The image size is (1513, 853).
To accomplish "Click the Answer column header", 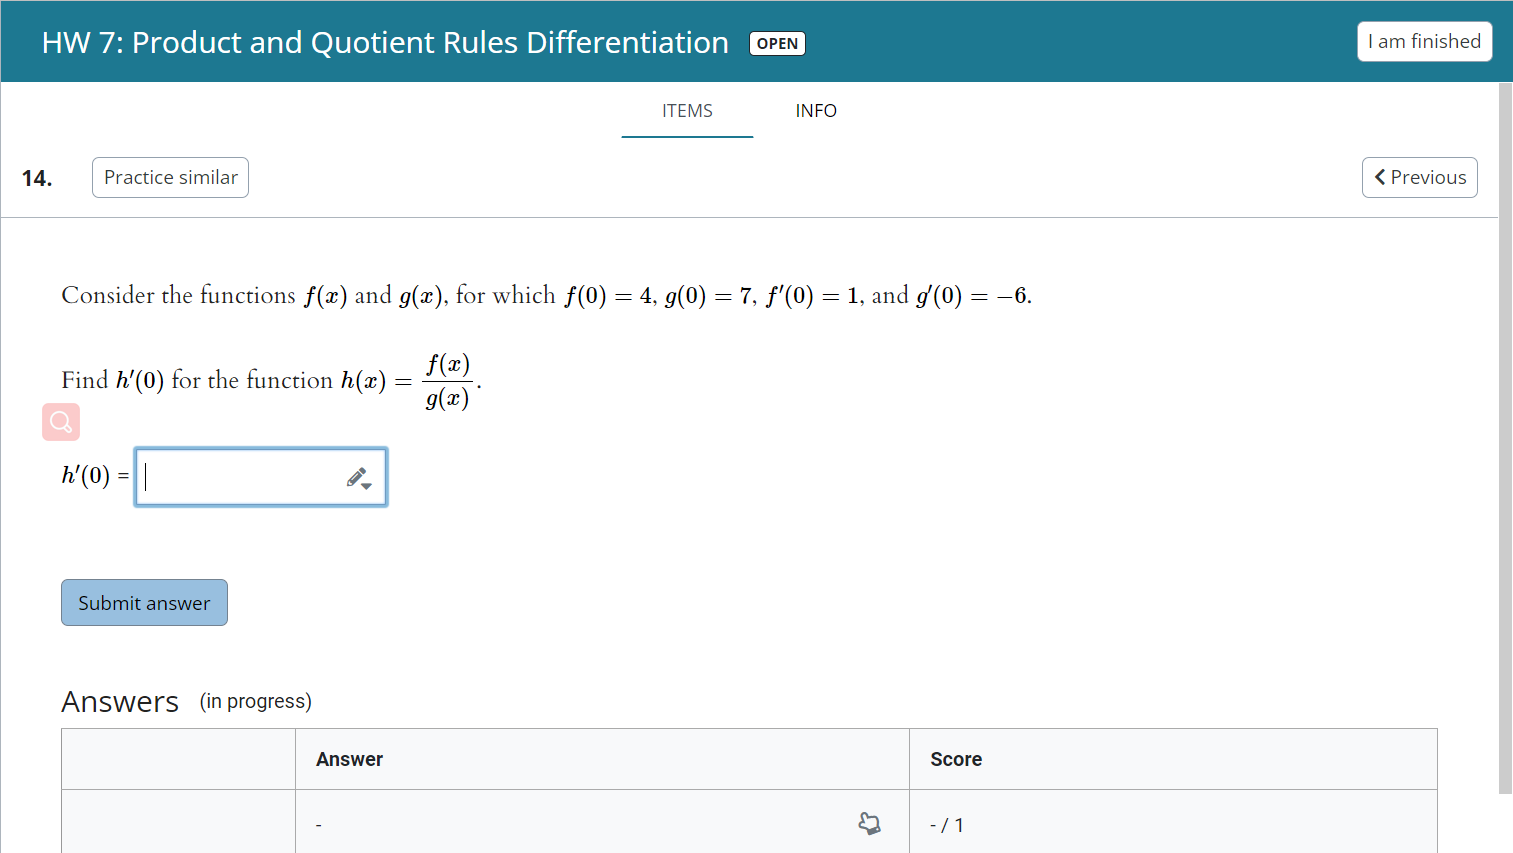I will tap(350, 759).
